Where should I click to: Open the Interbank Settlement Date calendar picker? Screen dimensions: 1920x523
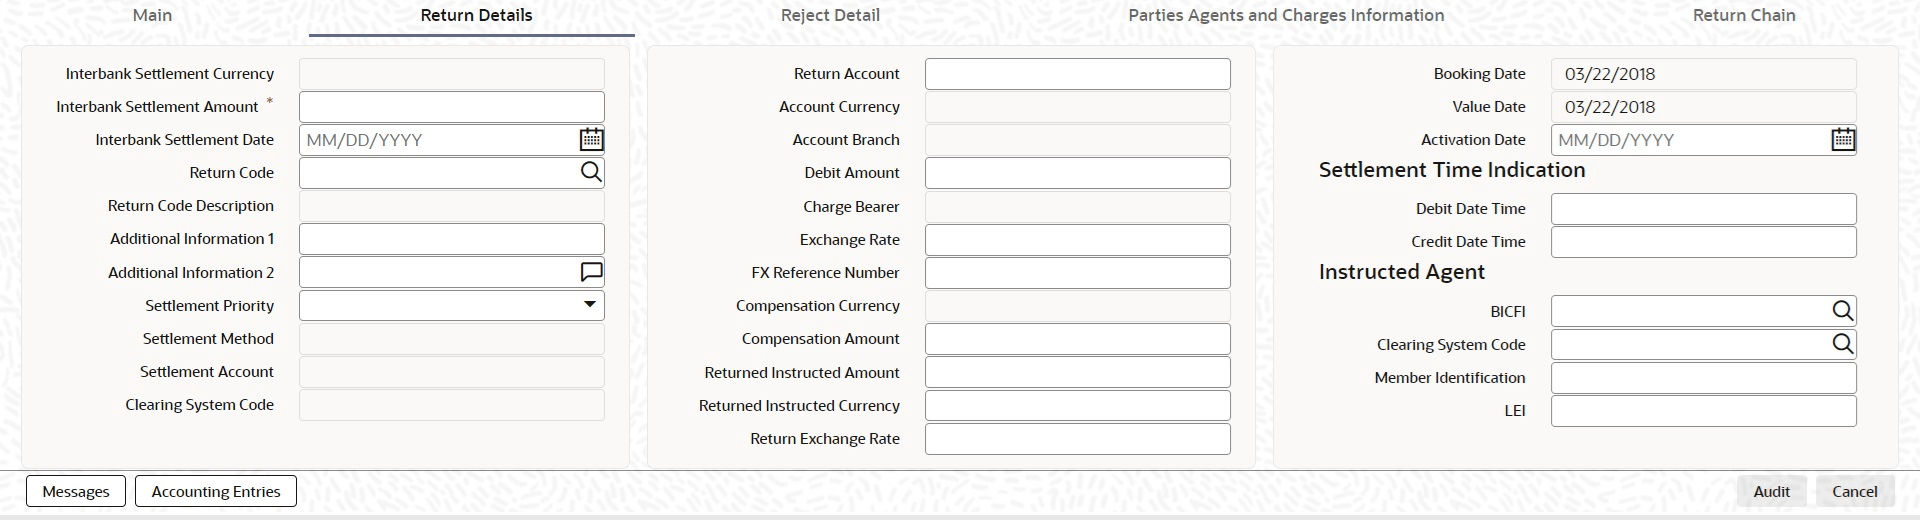tap(591, 140)
